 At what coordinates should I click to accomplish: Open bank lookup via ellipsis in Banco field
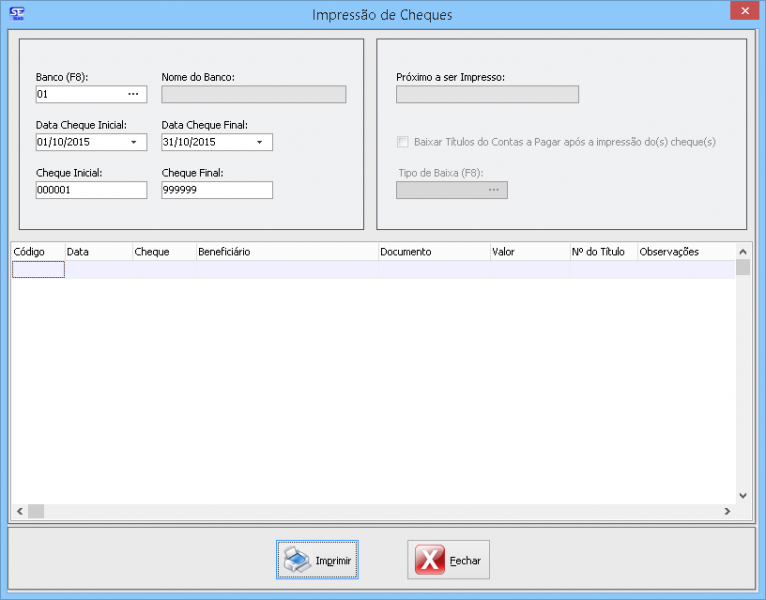(x=133, y=94)
